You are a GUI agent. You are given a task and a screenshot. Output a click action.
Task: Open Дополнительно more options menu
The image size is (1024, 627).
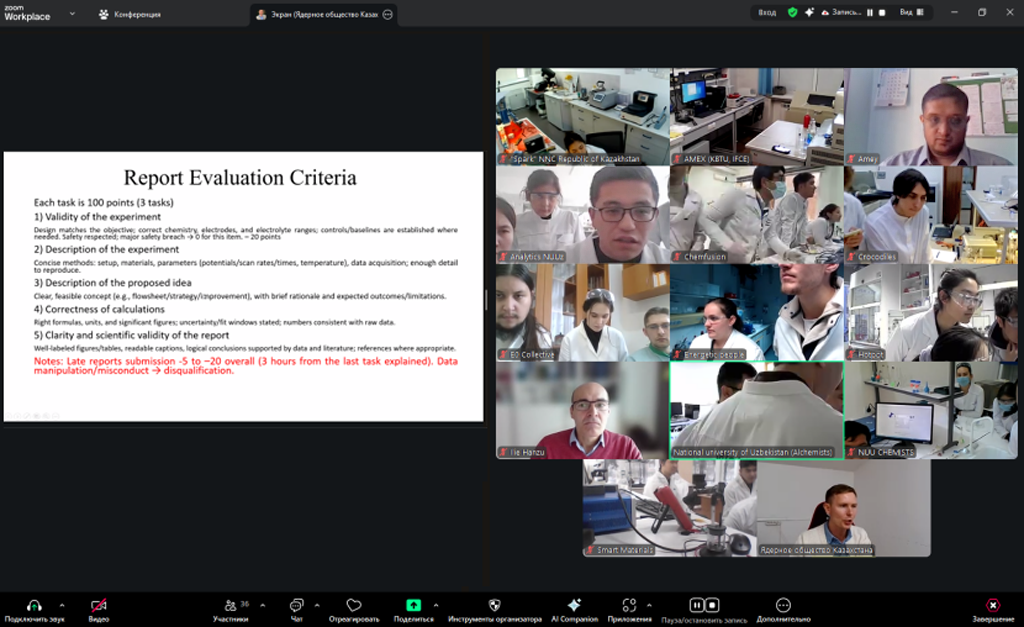783,606
